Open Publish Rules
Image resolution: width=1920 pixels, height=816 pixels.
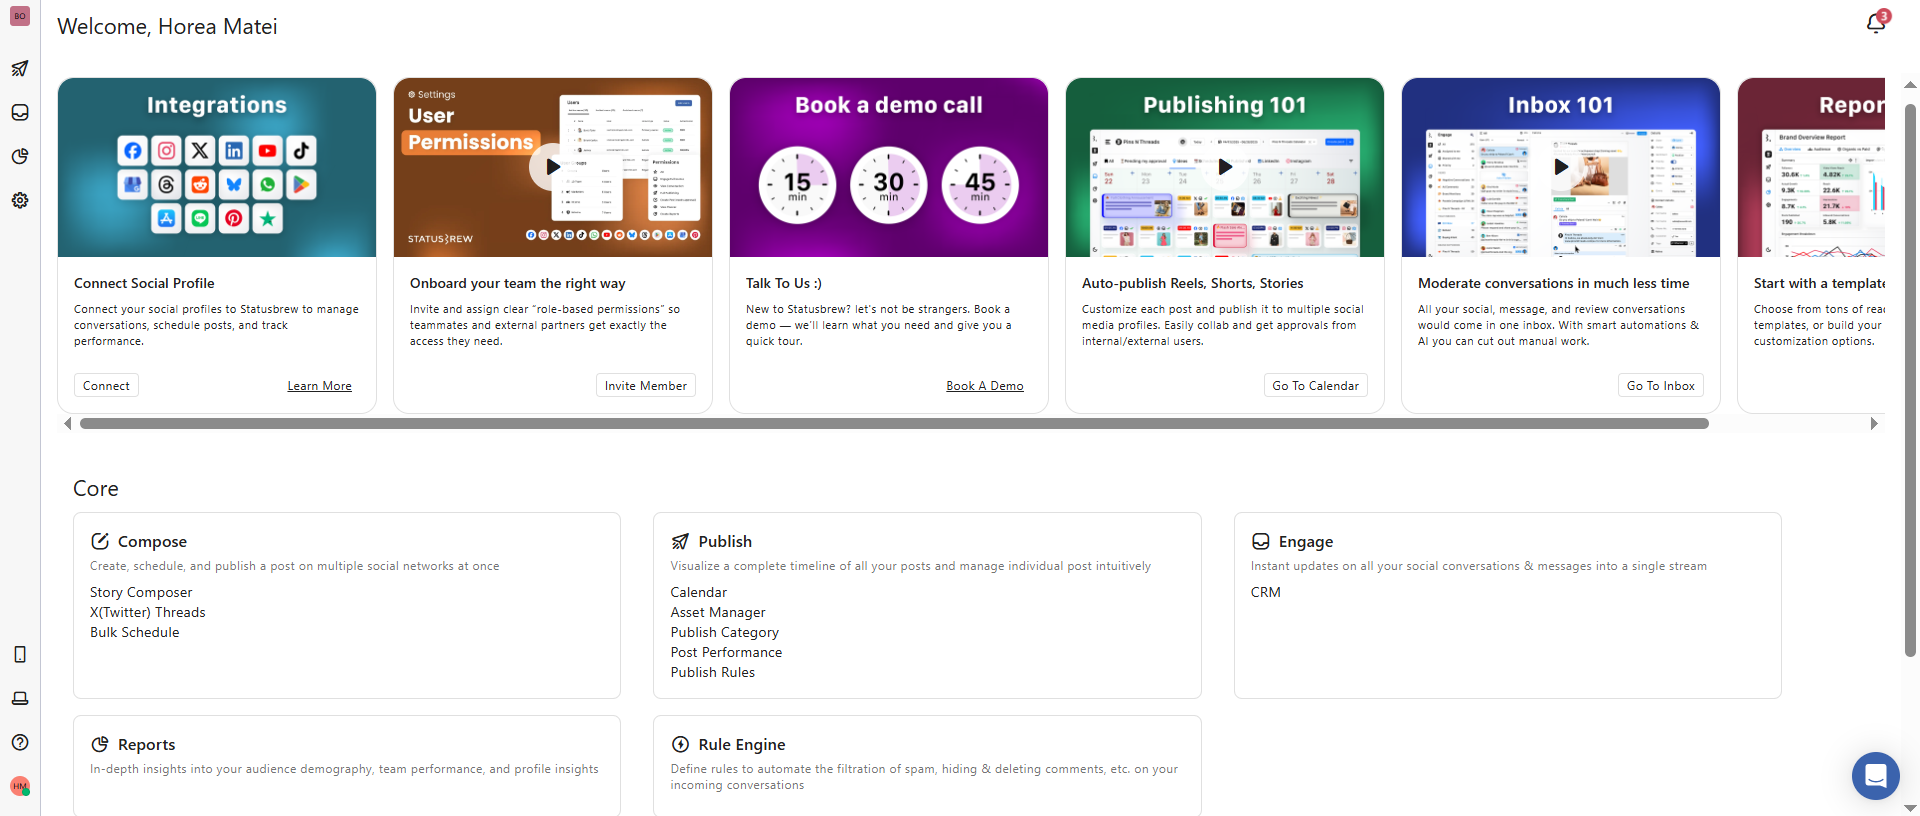[x=713, y=672]
